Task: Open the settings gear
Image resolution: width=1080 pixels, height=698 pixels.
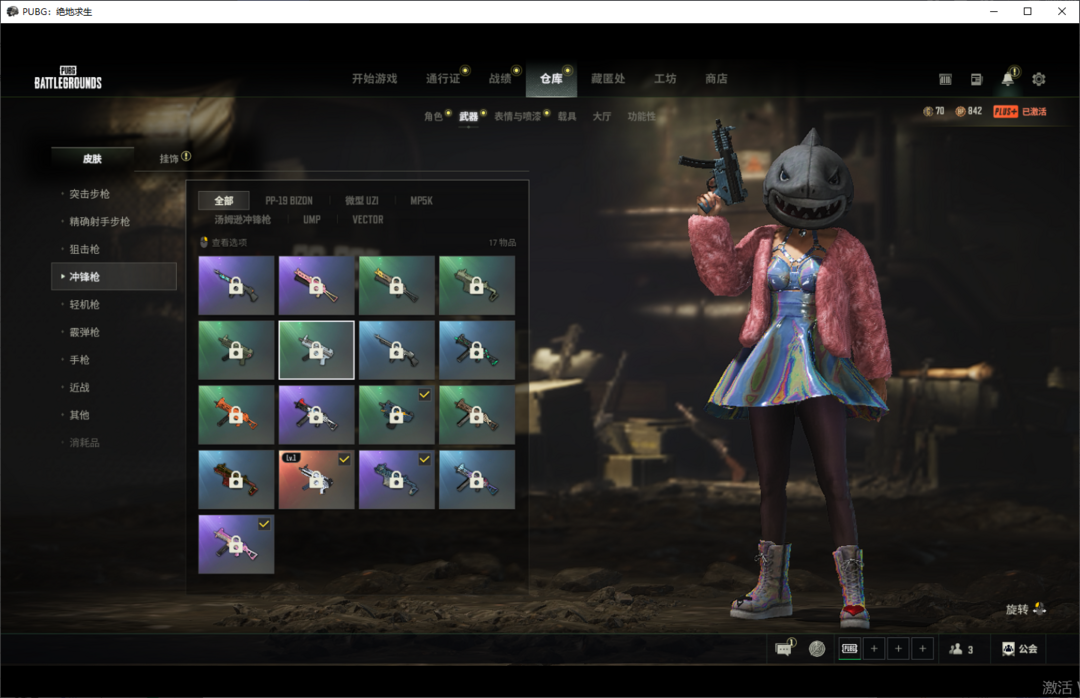Action: pyautogui.click(x=1039, y=79)
